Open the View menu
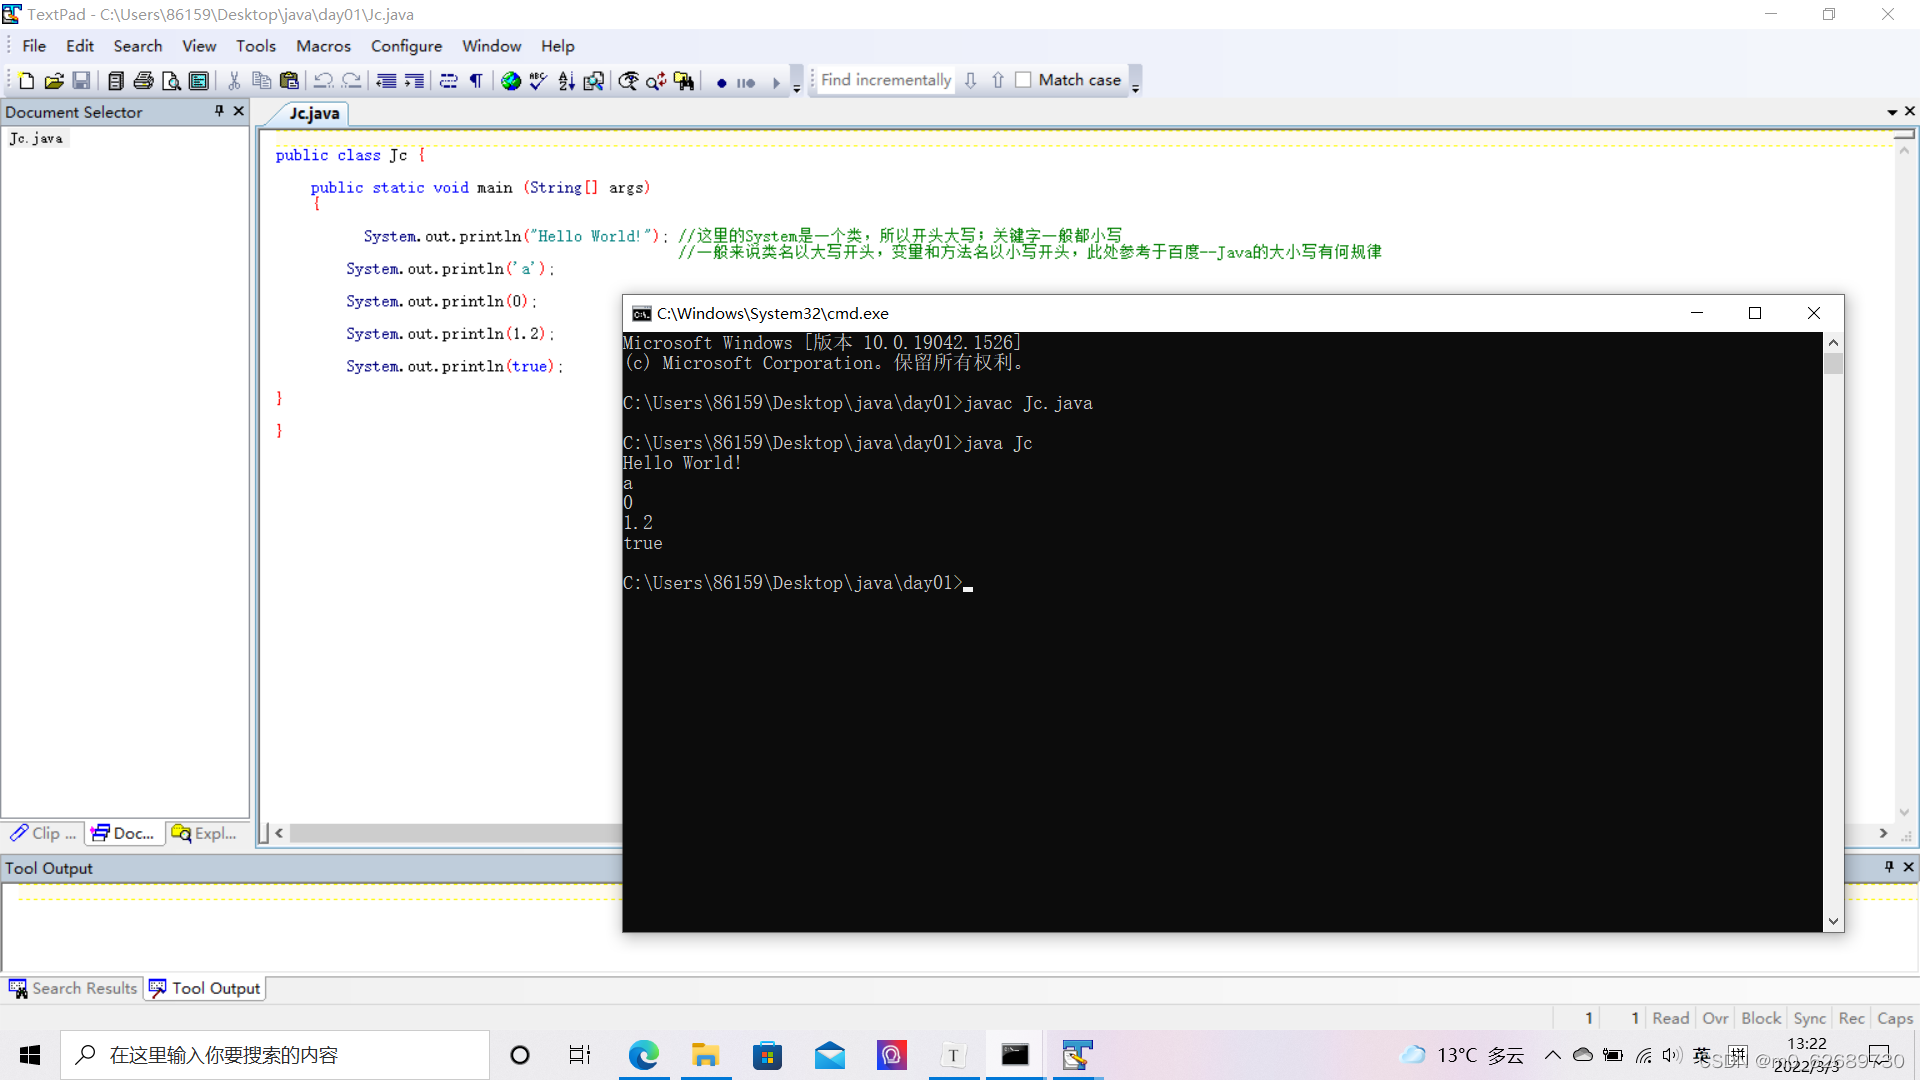Screen dimensions: 1920x1080 pos(199,46)
